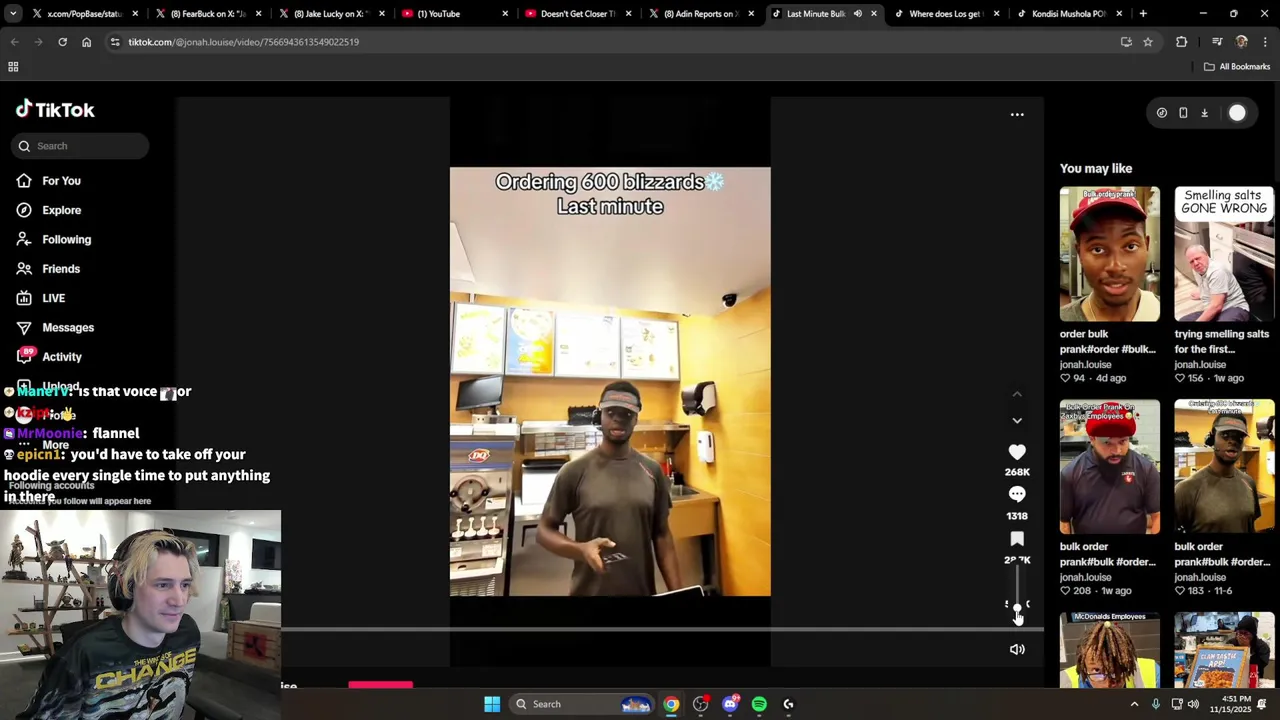Open Discord from the taskbar
Viewport: 1280px width, 720px height.
(730, 704)
